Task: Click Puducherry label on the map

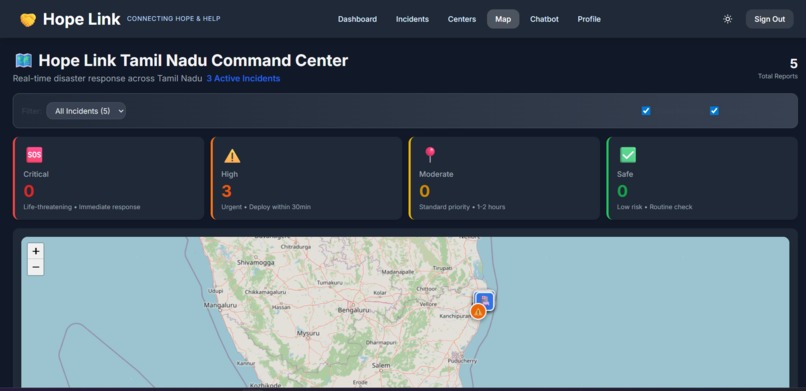Action: point(463,361)
